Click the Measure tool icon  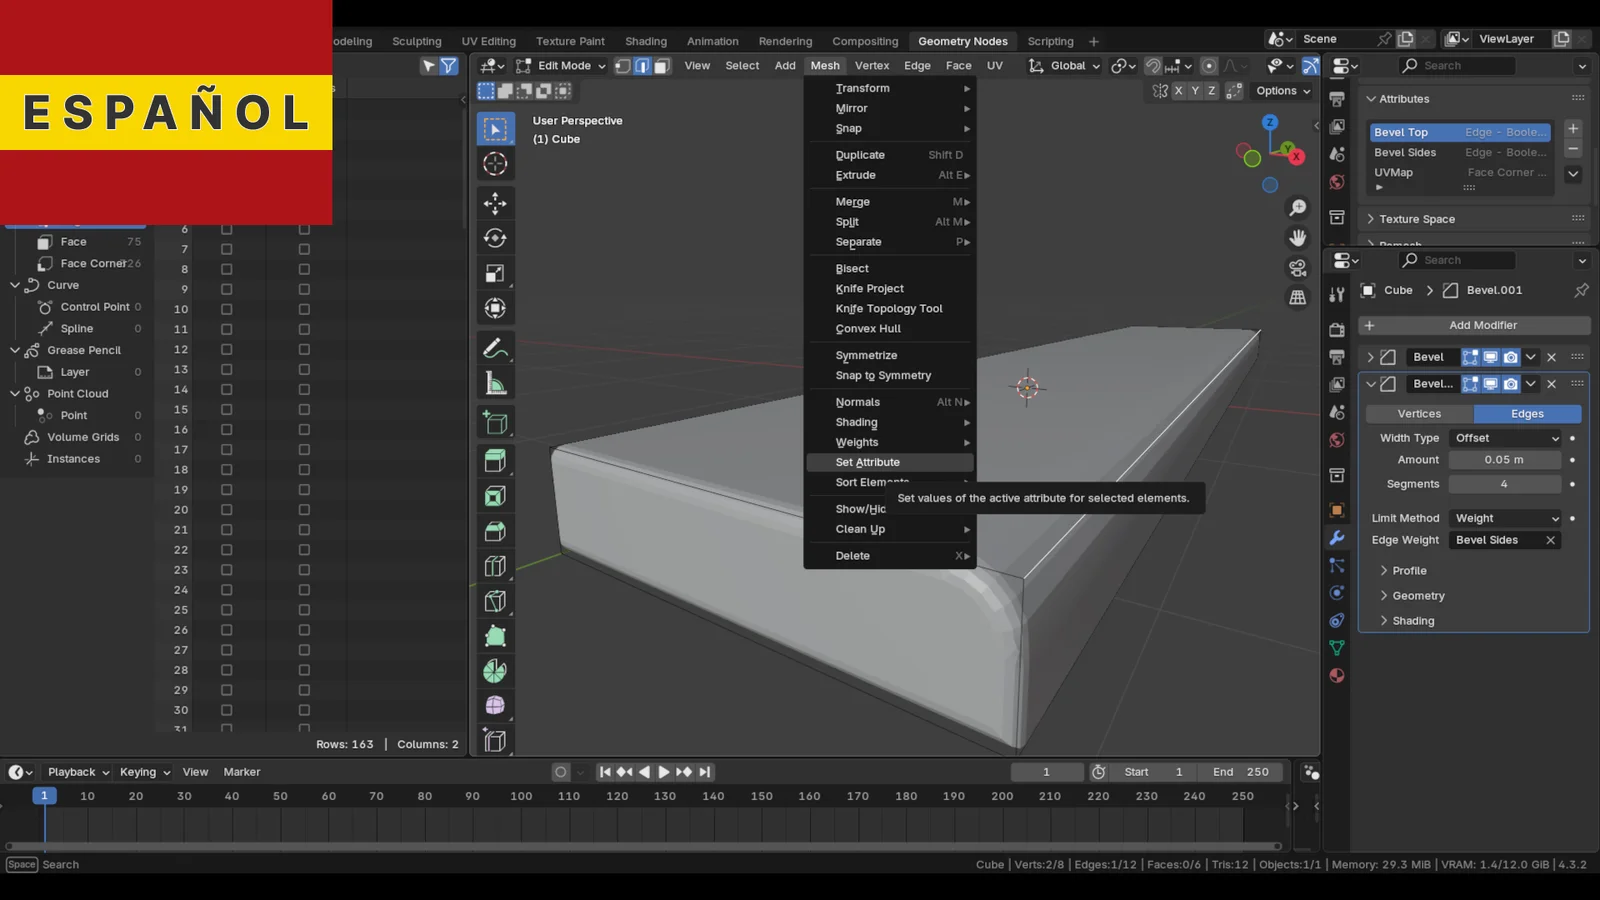coord(495,384)
